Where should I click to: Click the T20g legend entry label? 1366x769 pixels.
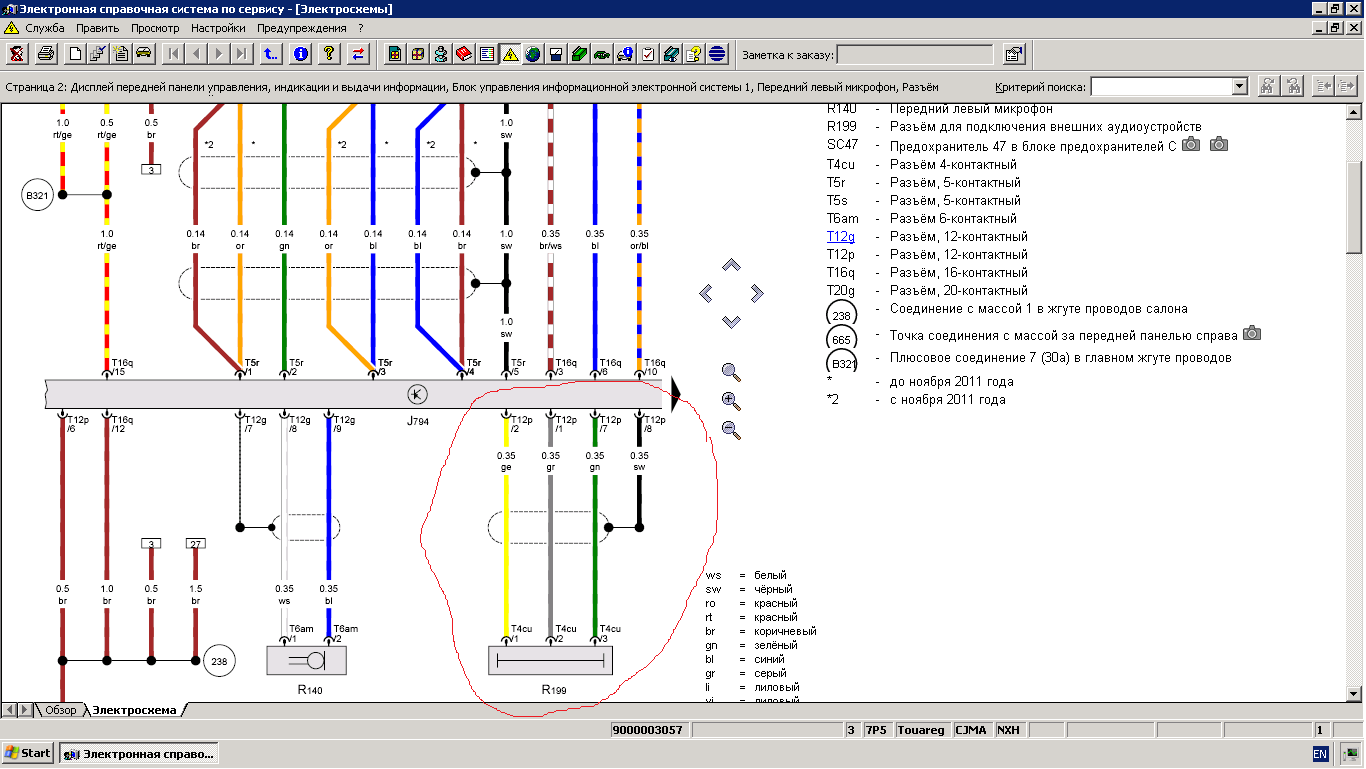(841, 291)
